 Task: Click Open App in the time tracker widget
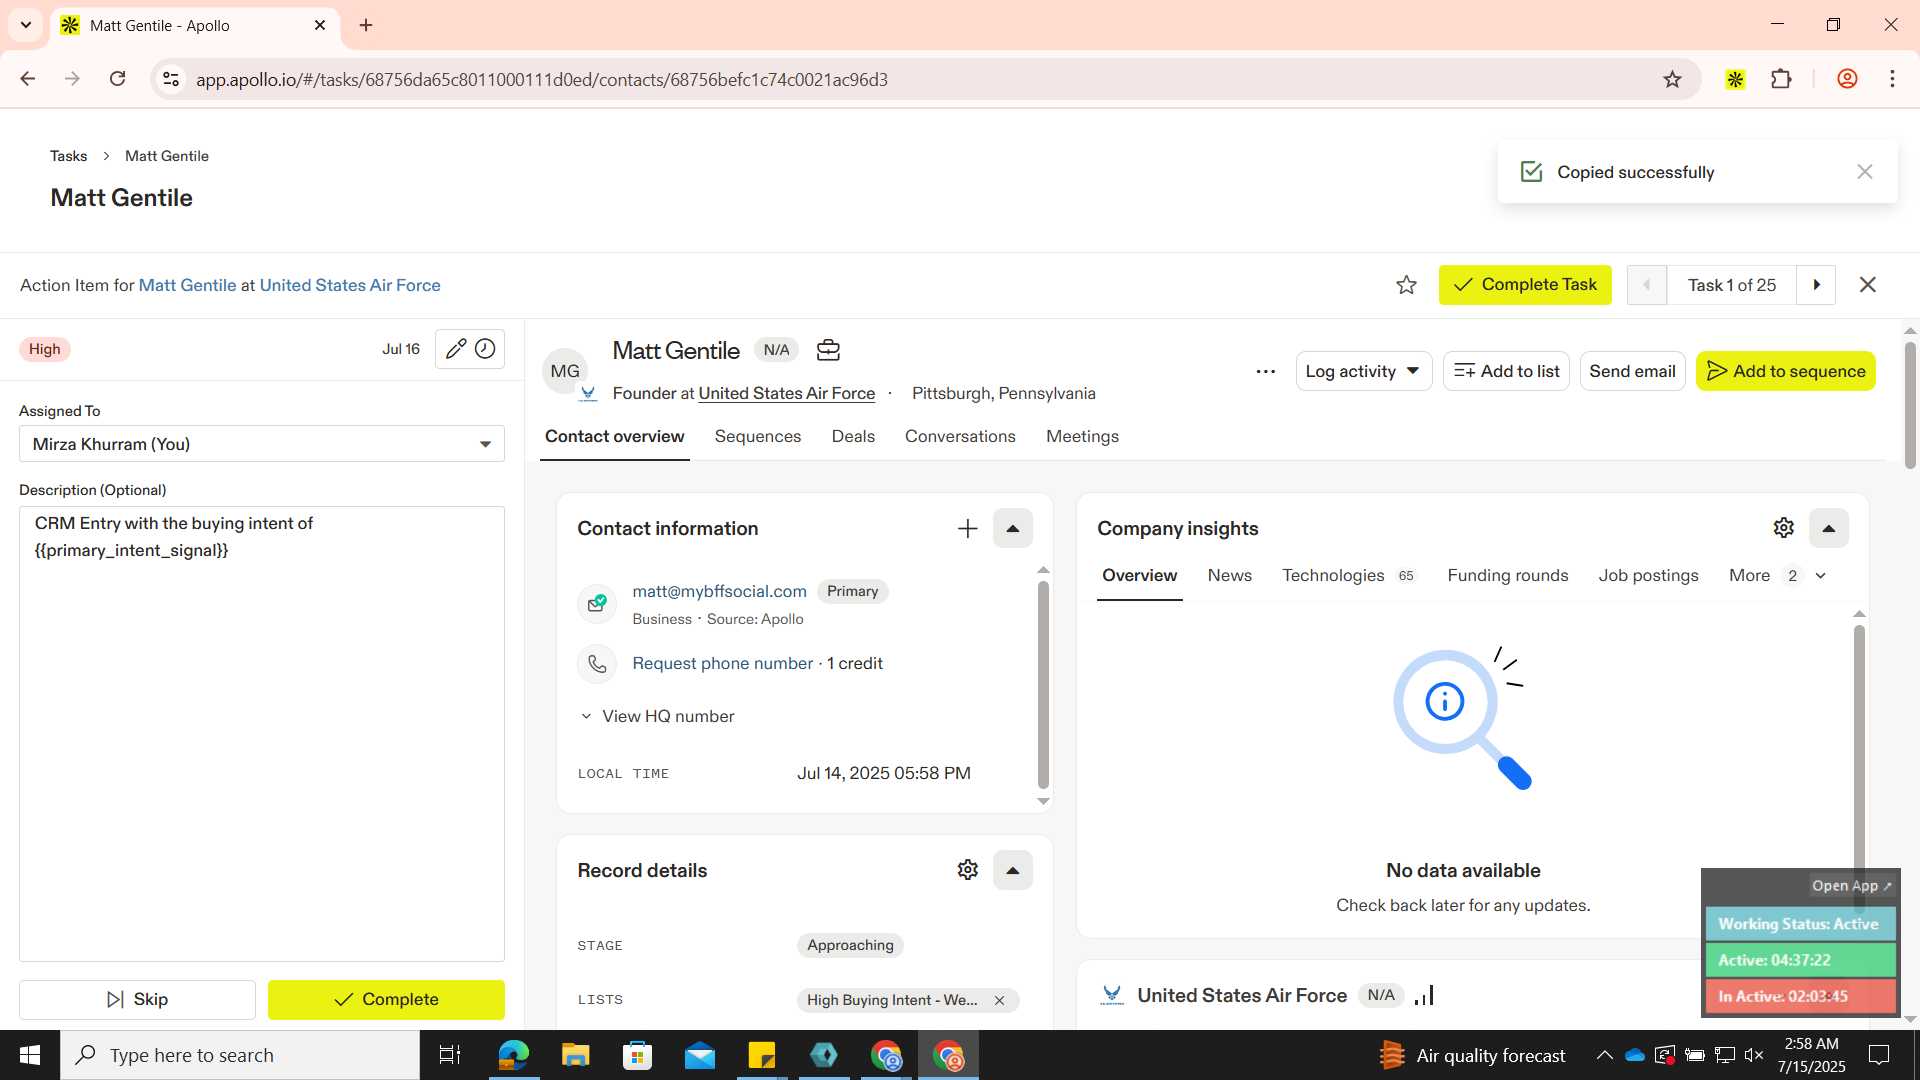tap(1851, 886)
